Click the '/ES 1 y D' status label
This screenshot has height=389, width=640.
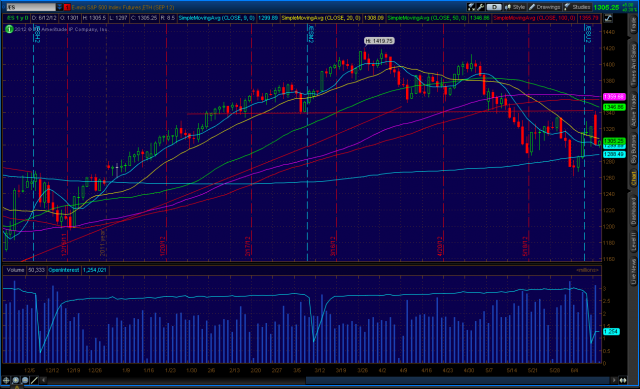tap(17, 18)
